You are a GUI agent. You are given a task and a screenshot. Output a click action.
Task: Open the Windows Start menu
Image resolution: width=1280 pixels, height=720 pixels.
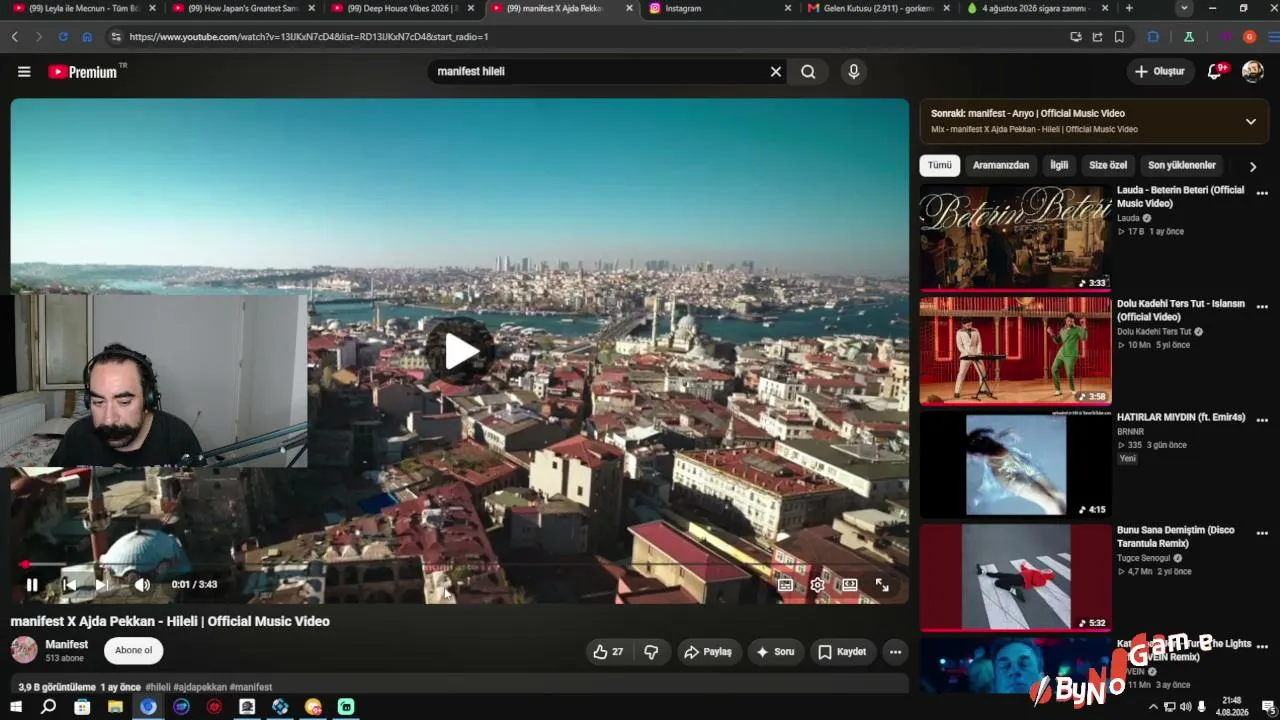coord(16,707)
